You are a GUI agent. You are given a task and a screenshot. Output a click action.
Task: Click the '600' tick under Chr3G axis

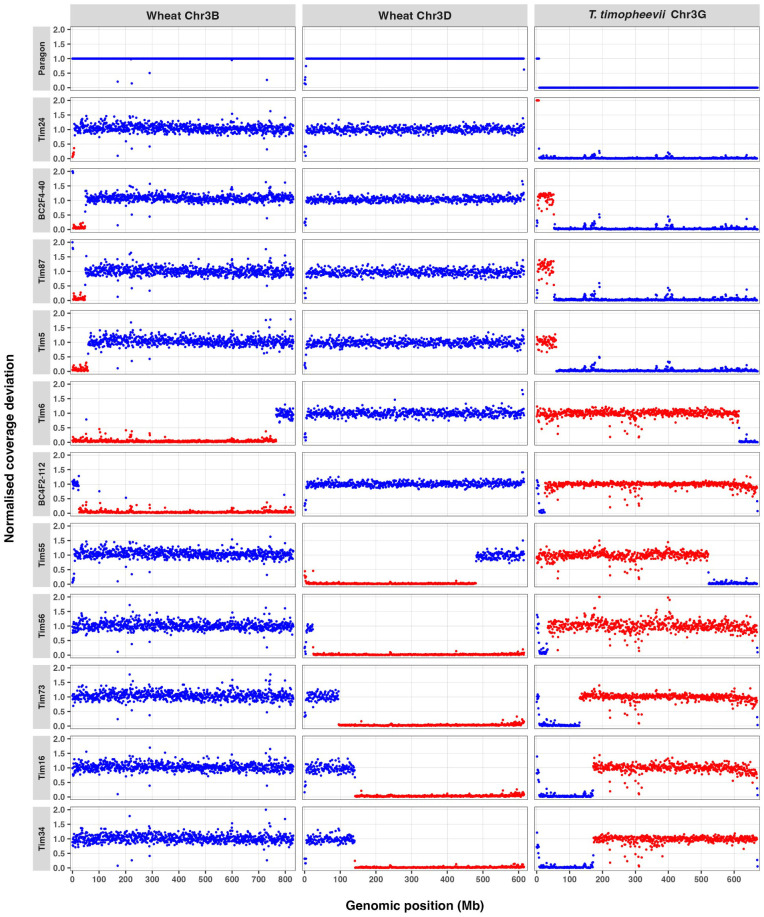(x=734, y=879)
